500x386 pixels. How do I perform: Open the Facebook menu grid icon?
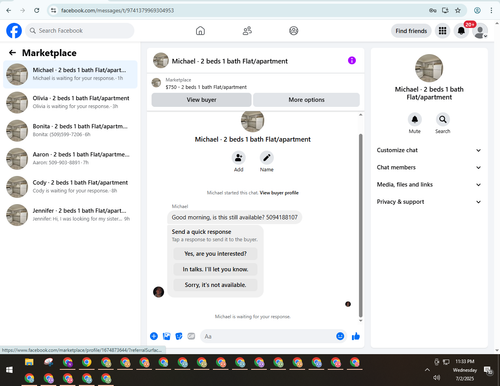442,31
